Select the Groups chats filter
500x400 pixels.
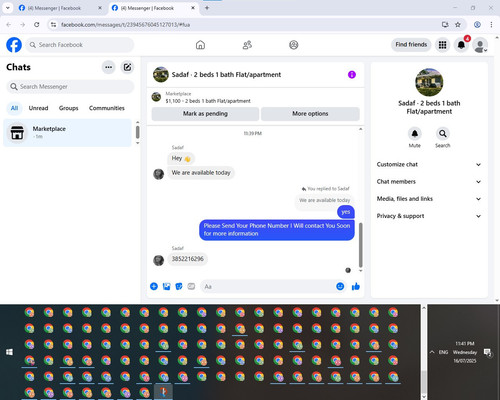coord(68,108)
